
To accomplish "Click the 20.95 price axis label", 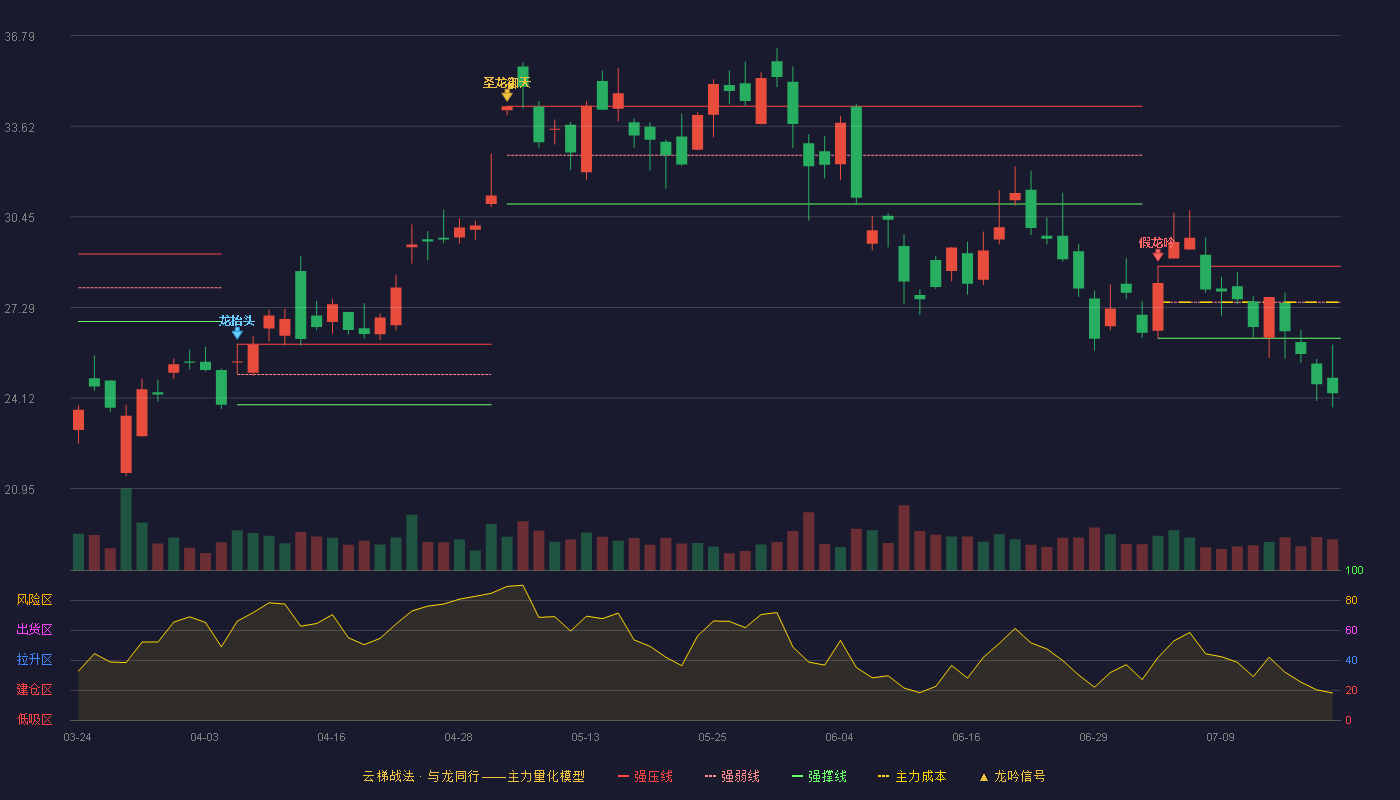I will pos(19,490).
